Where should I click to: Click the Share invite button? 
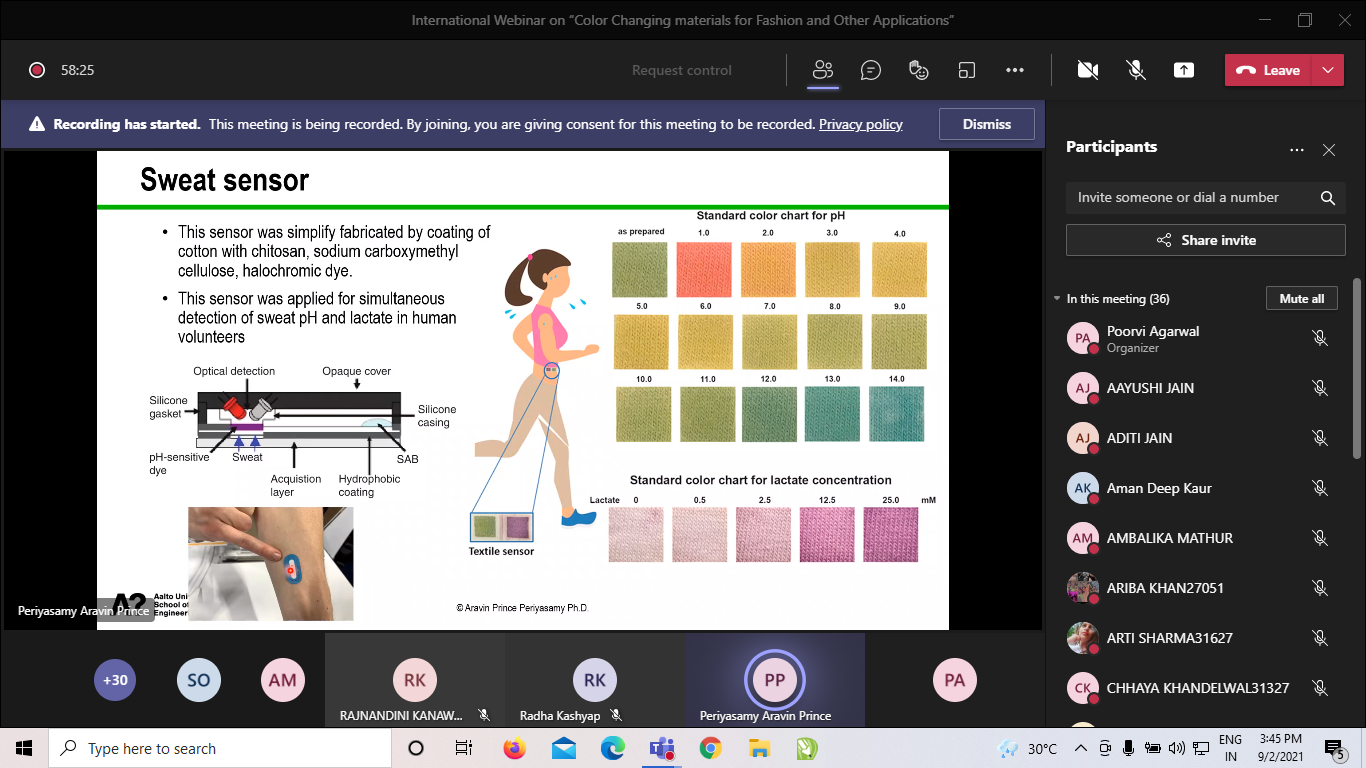[1205, 240]
